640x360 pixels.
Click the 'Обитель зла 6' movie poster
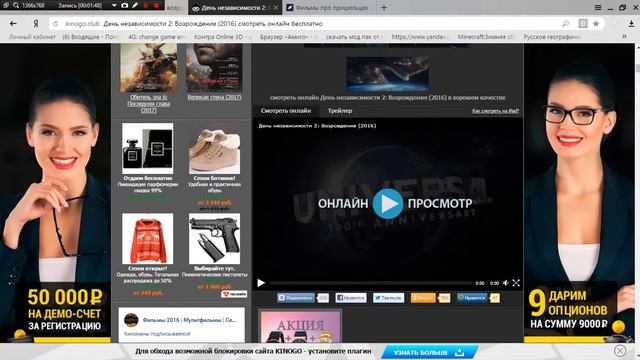(x=149, y=68)
